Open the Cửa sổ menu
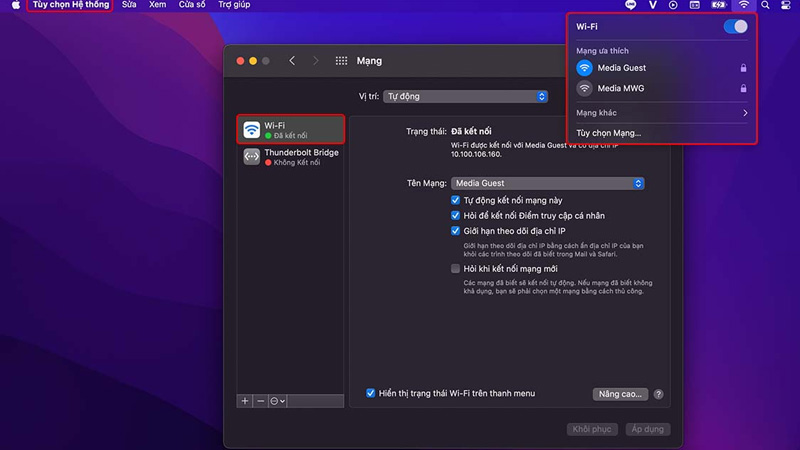 [x=192, y=5]
